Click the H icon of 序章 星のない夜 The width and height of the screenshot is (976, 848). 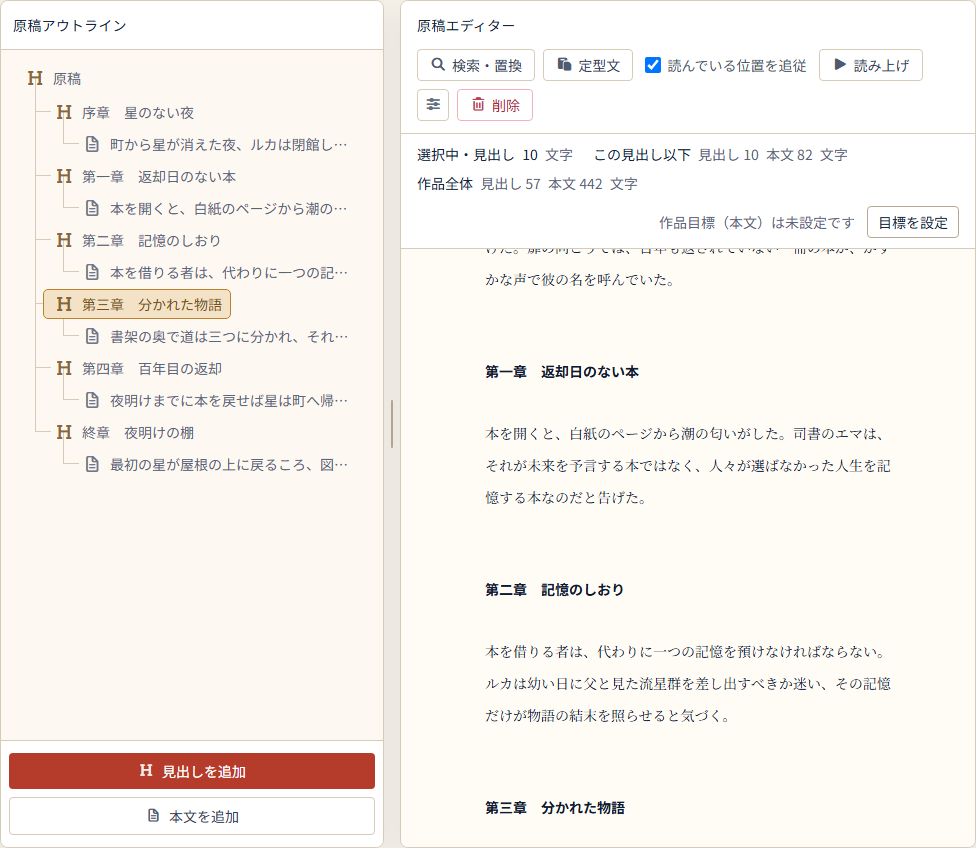[x=64, y=112]
